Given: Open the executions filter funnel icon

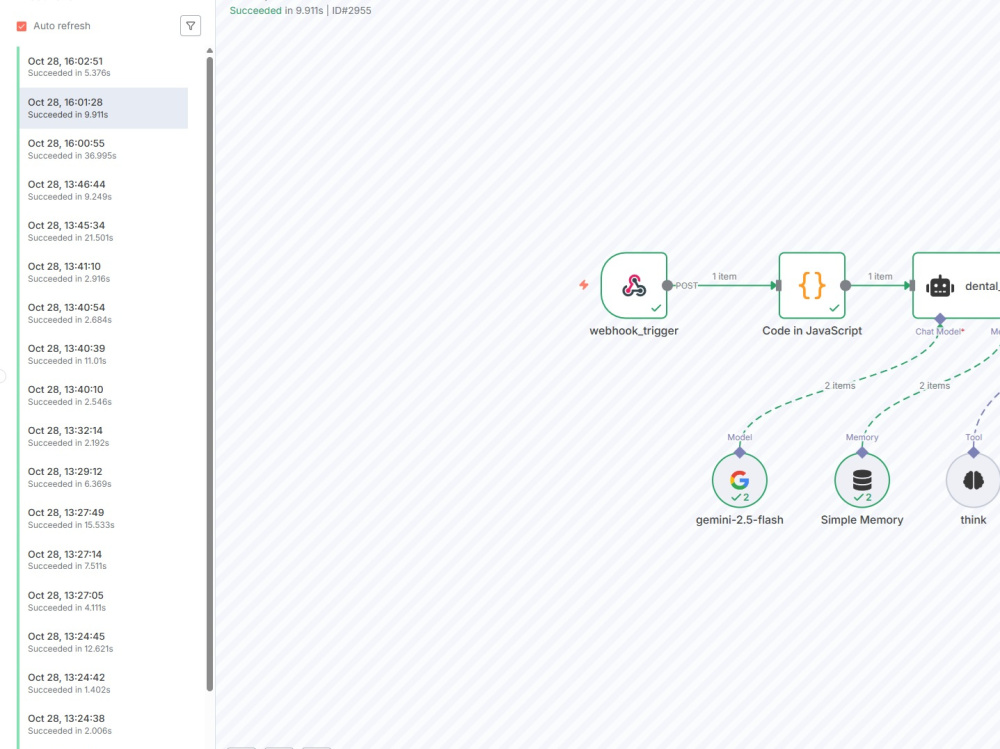Looking at the screenshot, I should (x=190, y=26).
